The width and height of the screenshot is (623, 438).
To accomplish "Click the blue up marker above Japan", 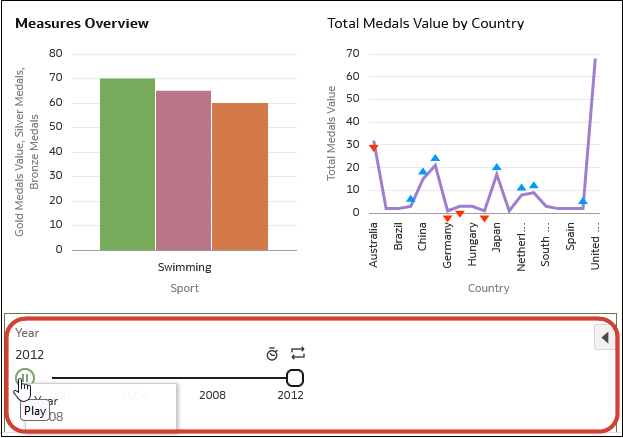I will (497, 167).
